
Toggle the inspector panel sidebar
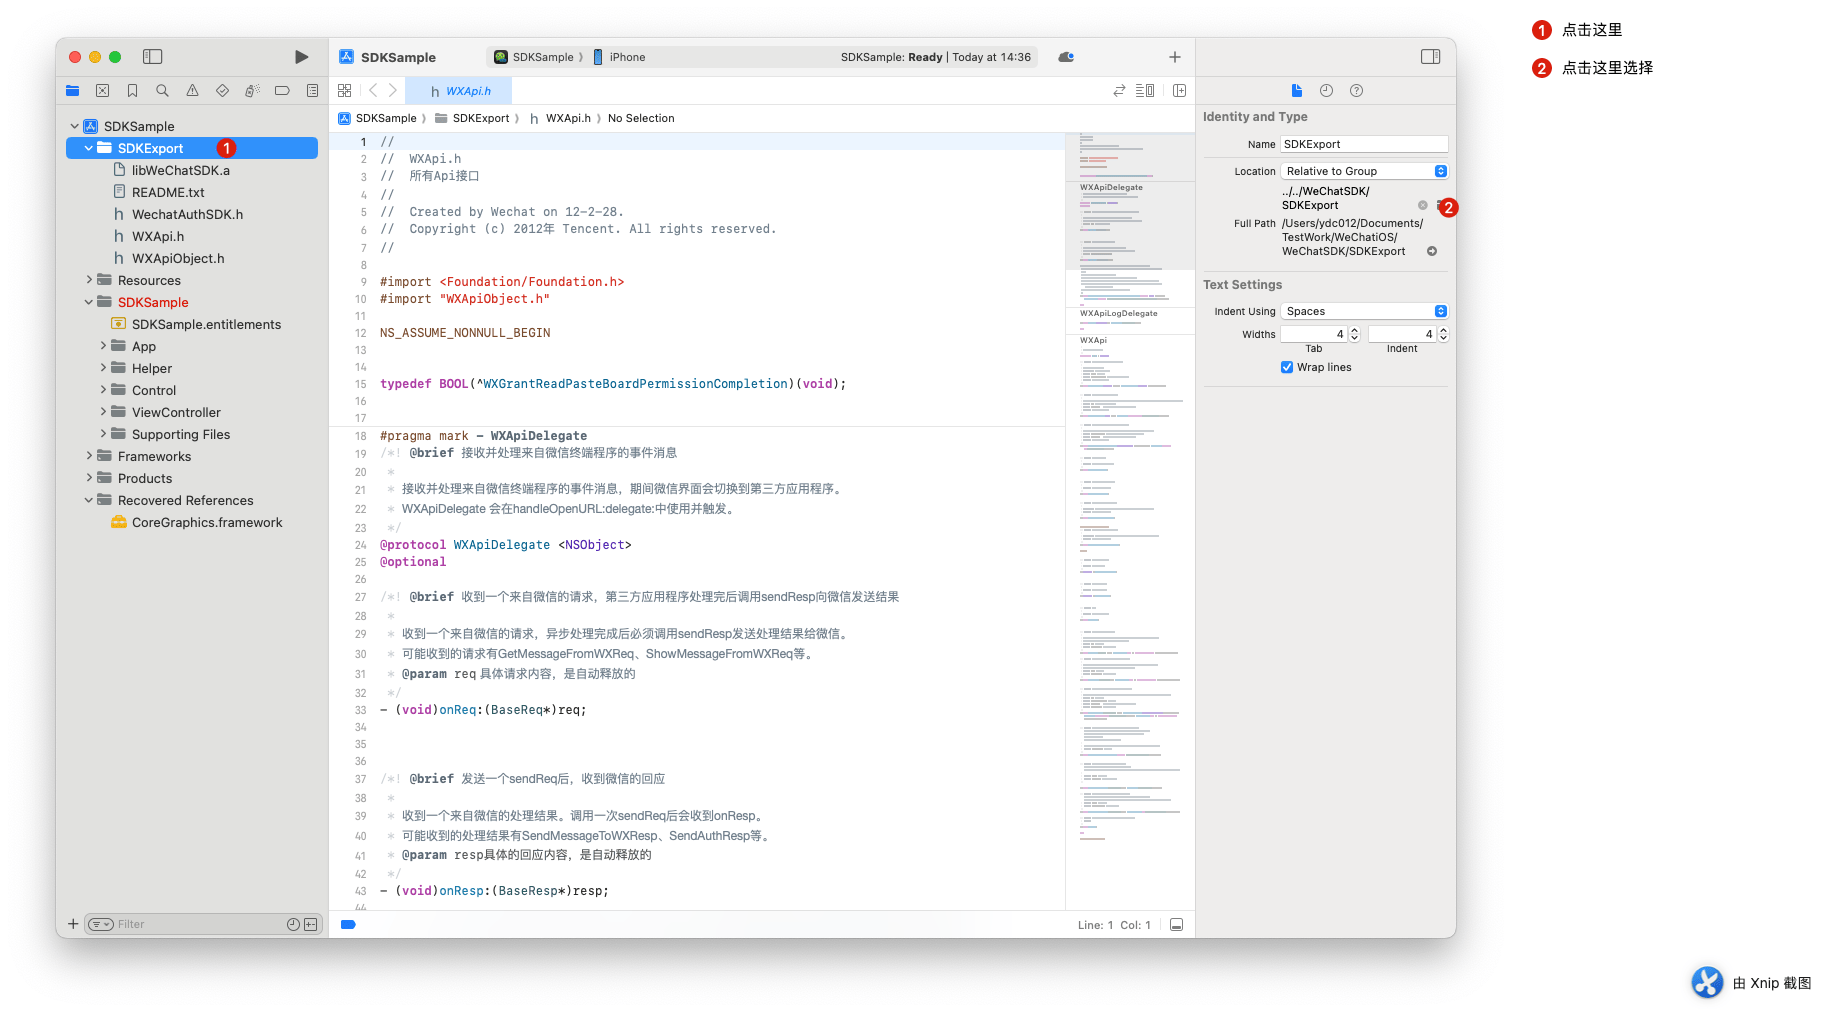pyautogui.click(x=1431, y=57)
